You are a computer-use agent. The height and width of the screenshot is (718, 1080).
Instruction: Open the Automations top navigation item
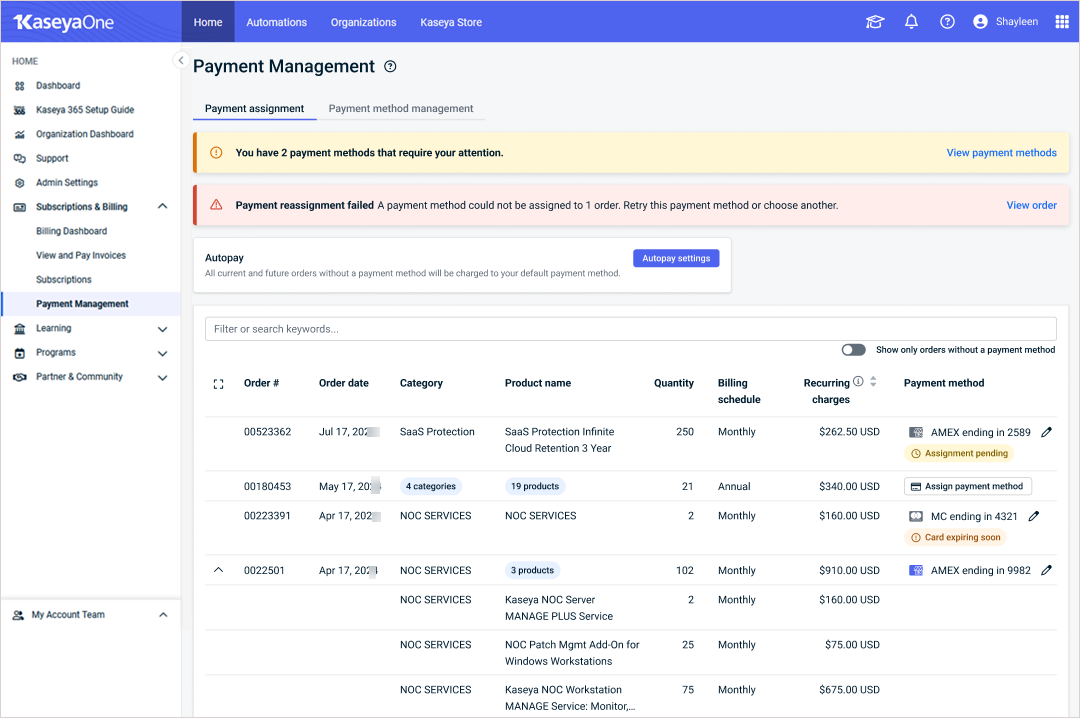coord(276,22)
